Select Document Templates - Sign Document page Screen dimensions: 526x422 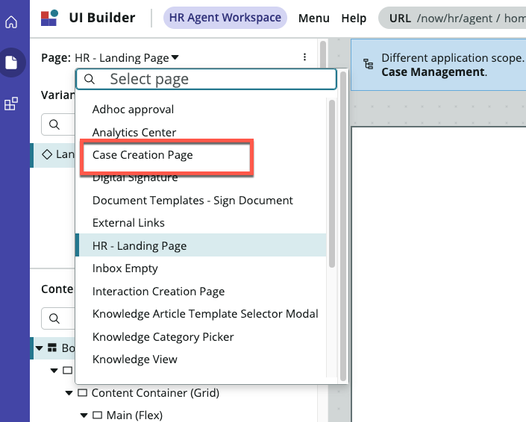201,200
